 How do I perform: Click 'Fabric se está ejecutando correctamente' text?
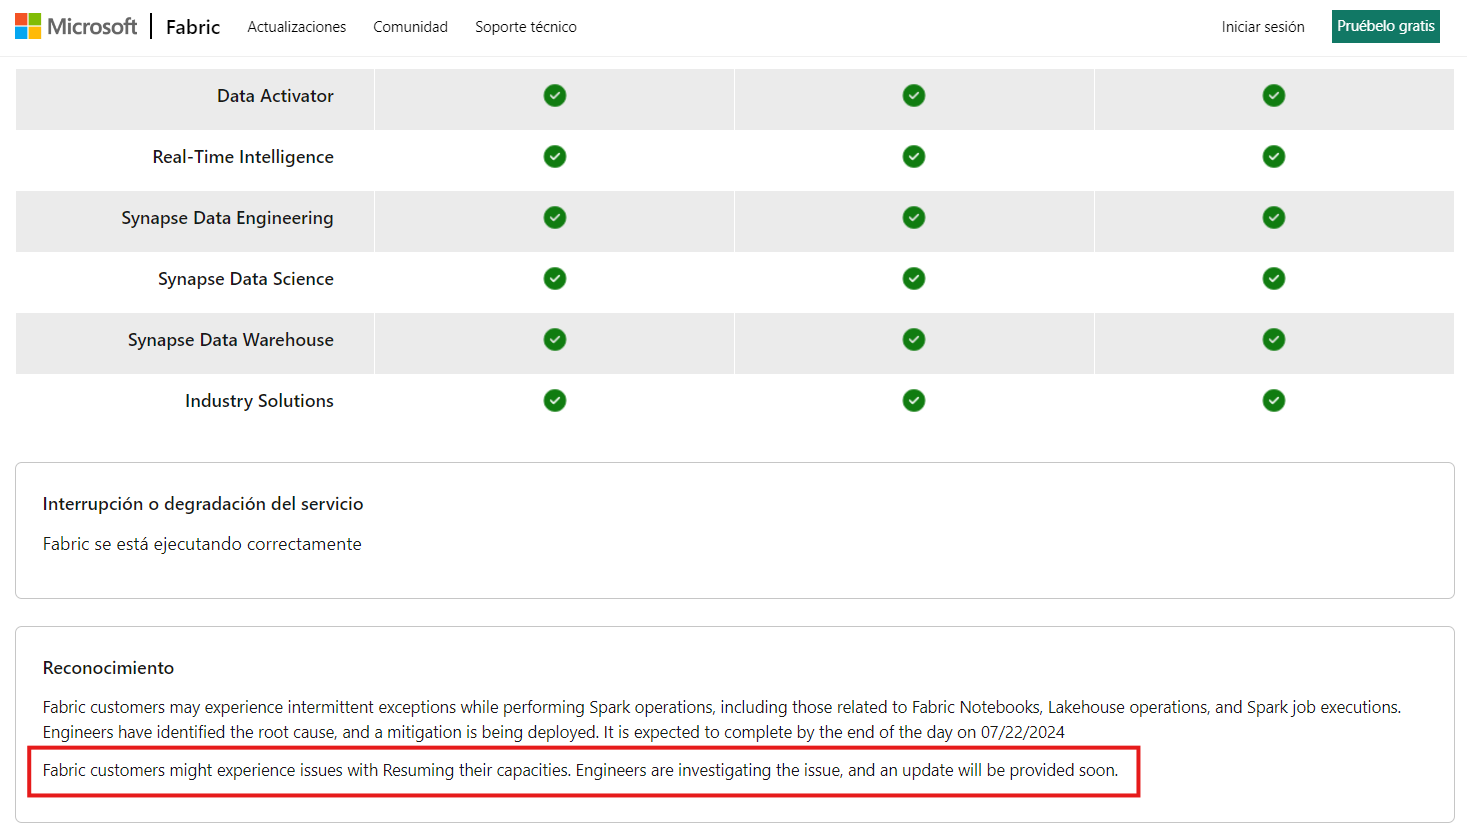click(x=202, y=544)
